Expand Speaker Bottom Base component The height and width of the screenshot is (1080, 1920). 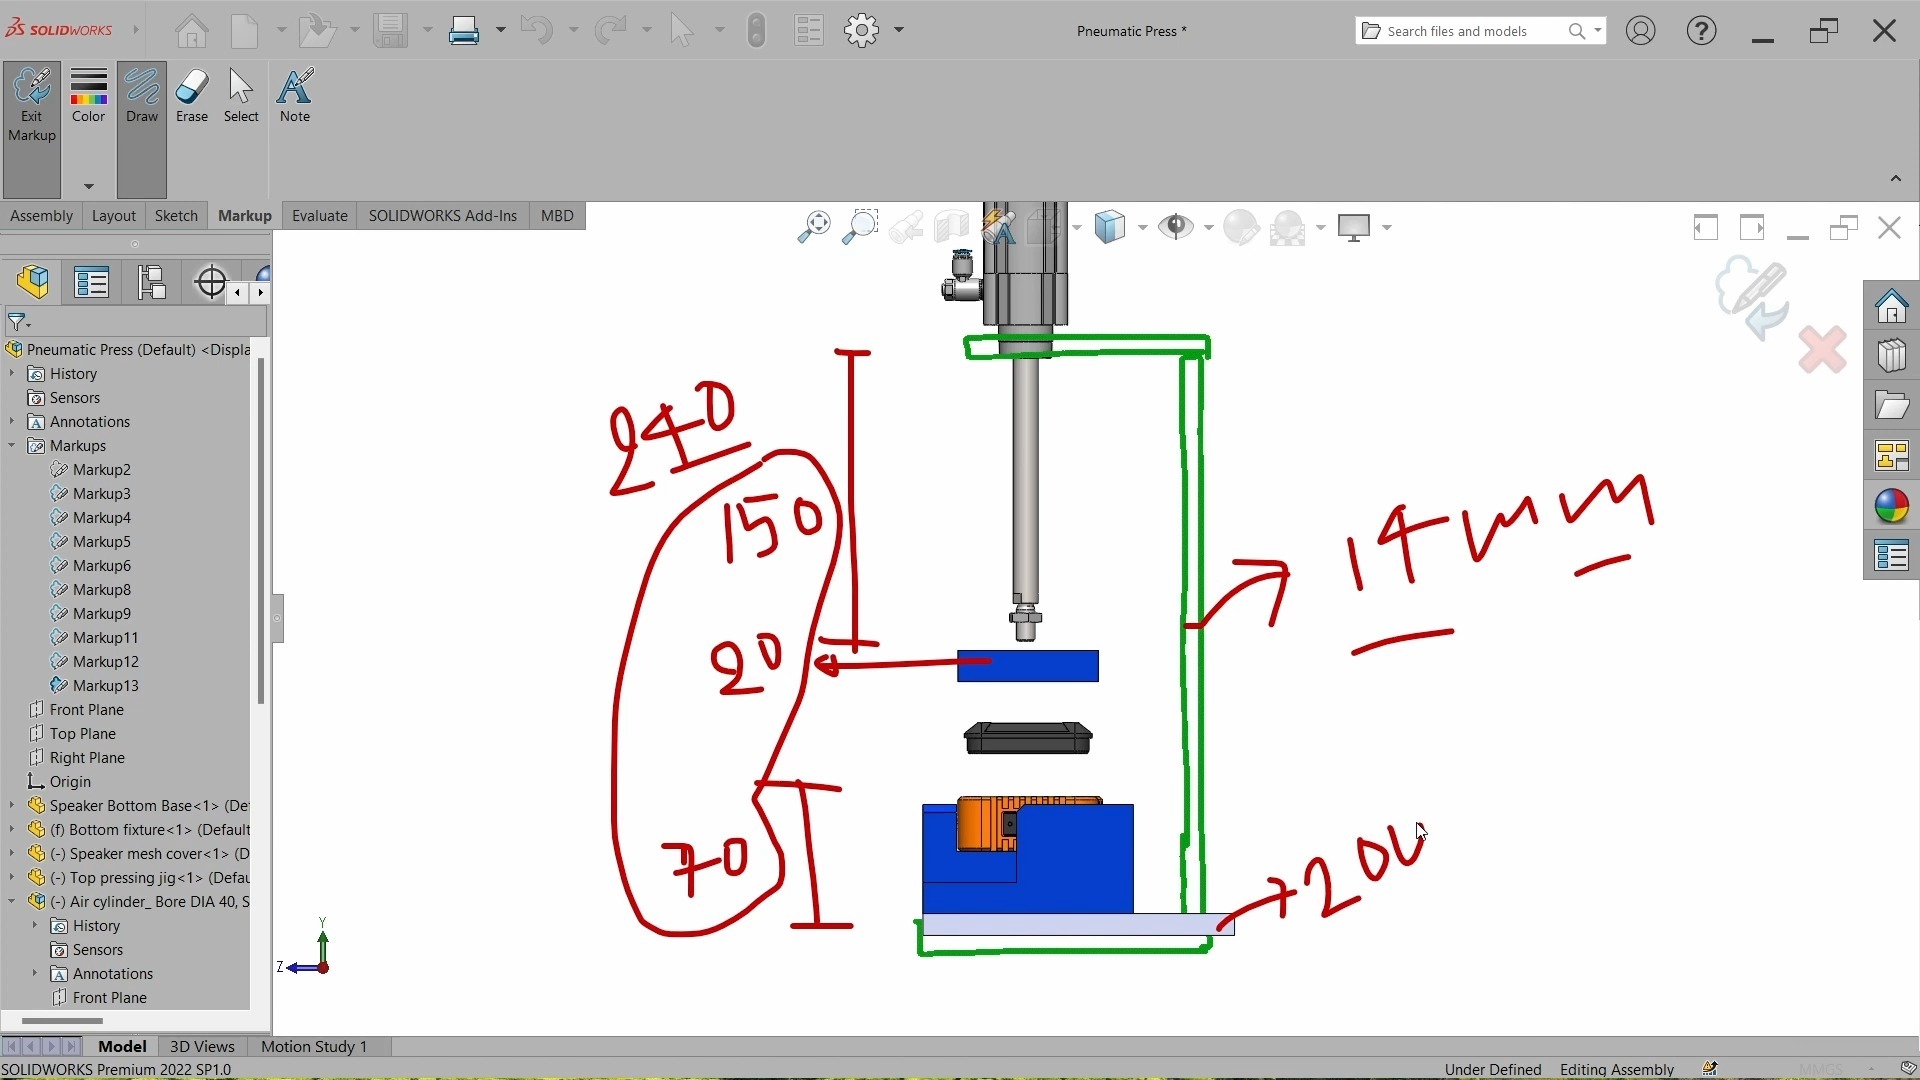click(x=12, y=806)
